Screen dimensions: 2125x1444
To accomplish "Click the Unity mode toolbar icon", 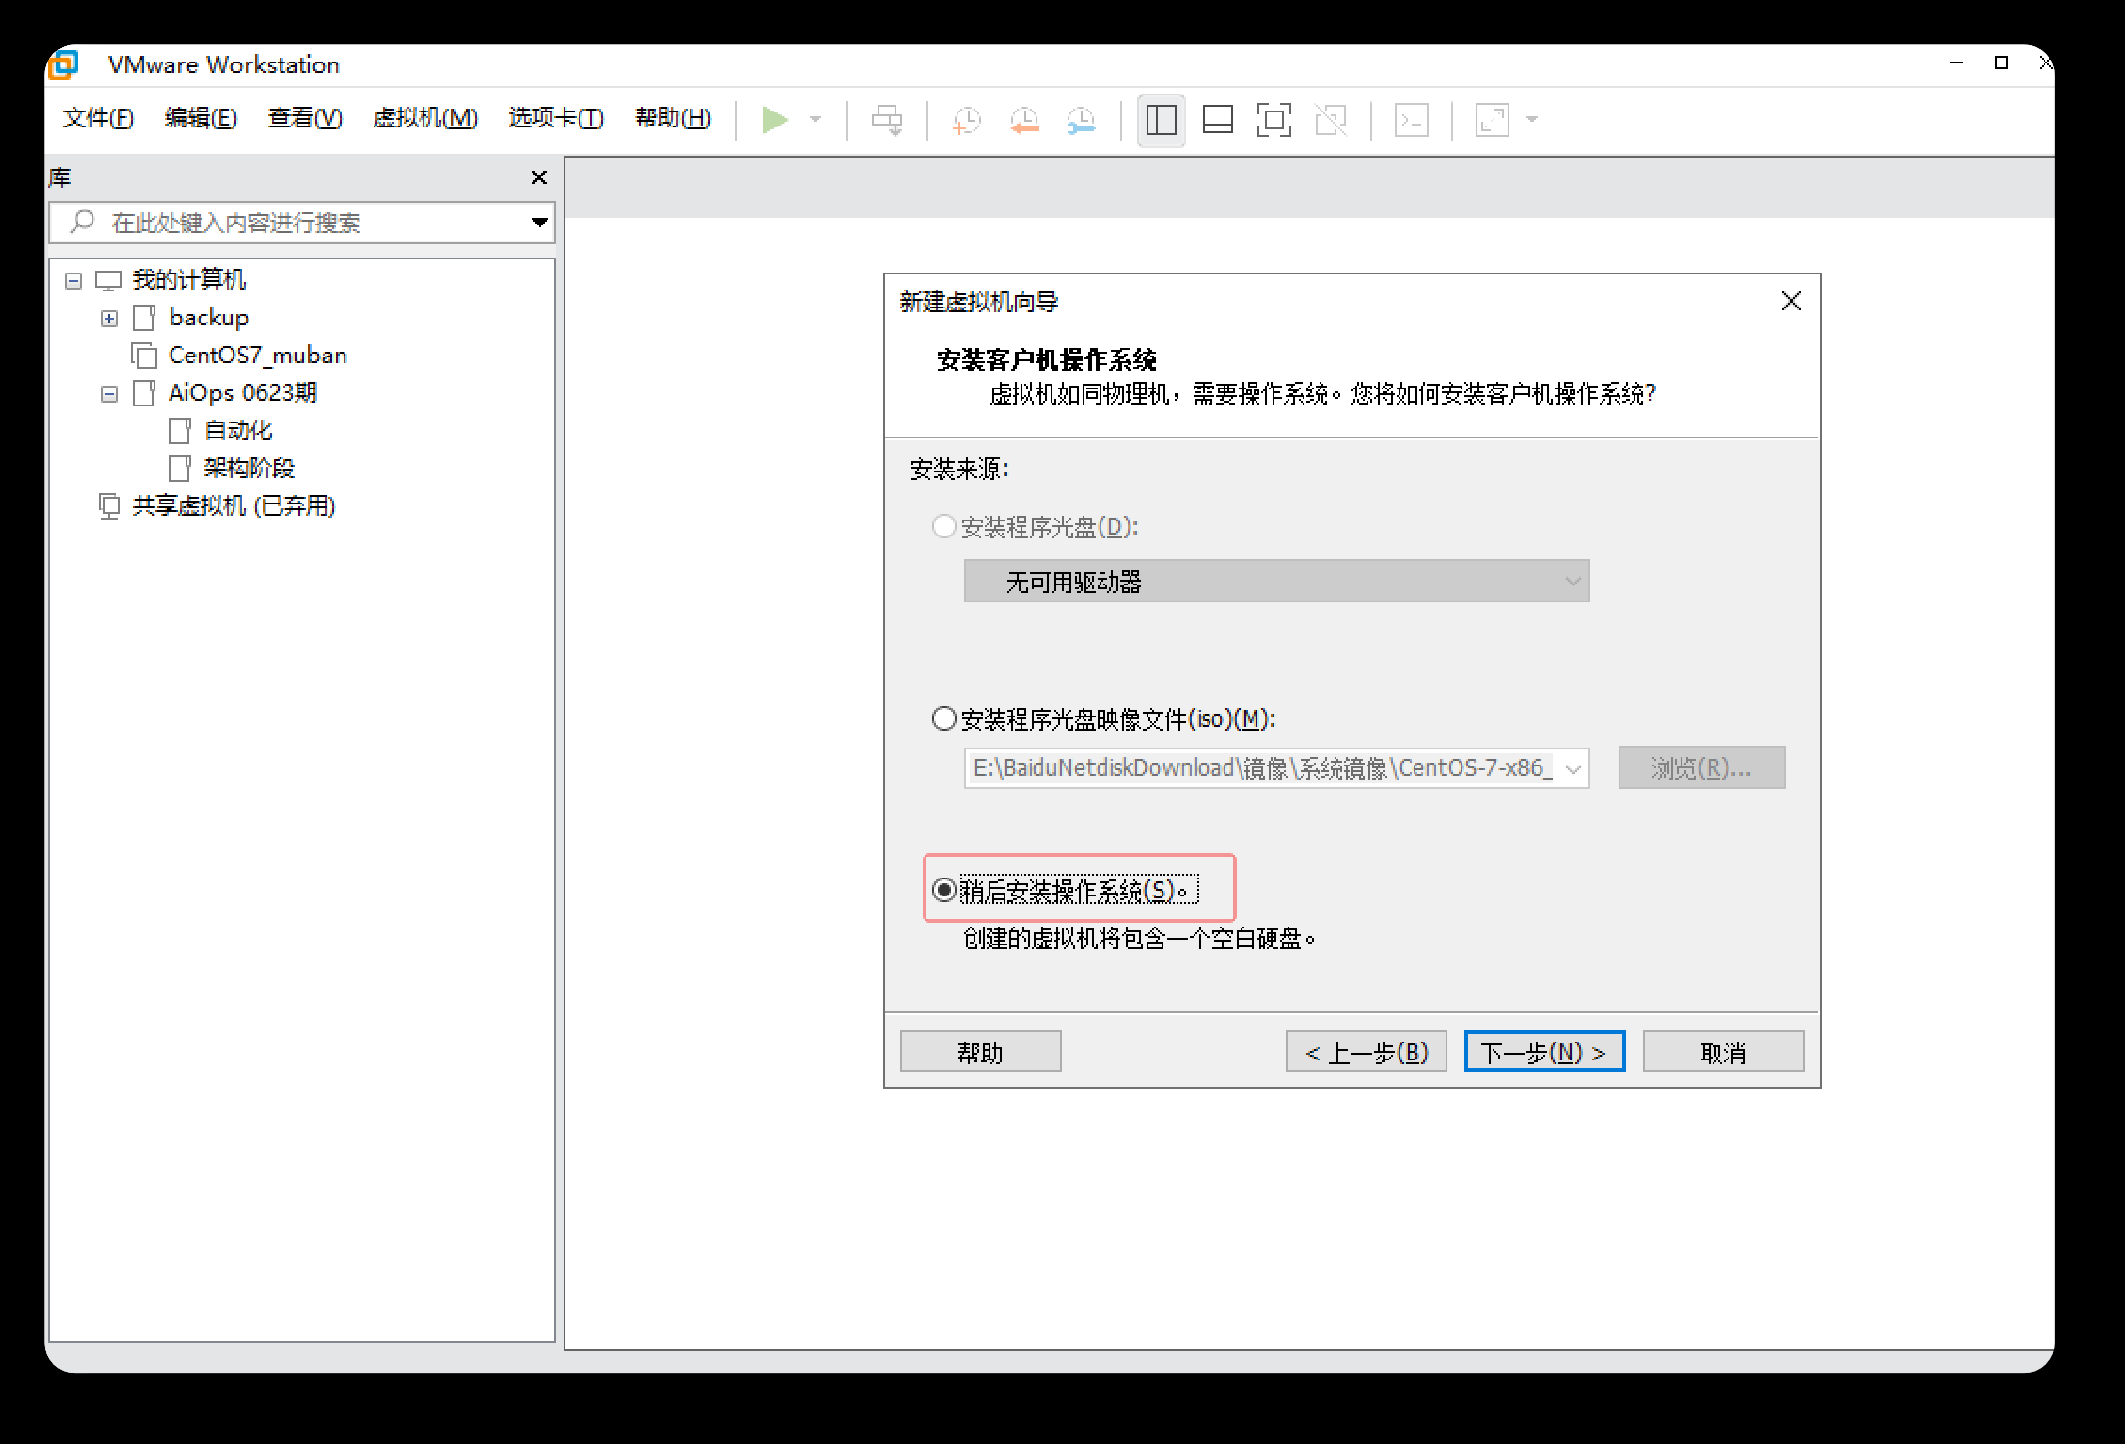I will pyautogui.click(x=1331, y=120).
